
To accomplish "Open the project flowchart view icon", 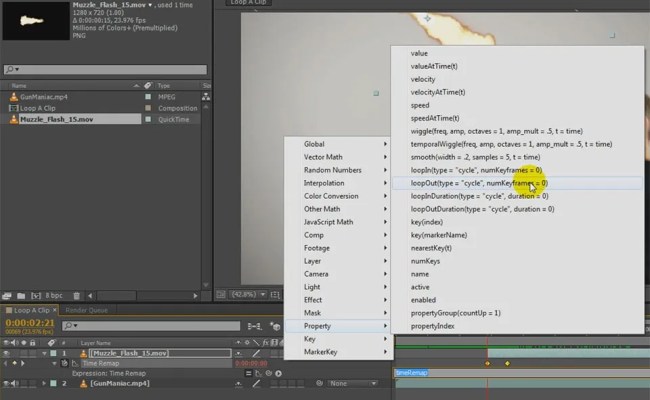I will coord(206,97).
